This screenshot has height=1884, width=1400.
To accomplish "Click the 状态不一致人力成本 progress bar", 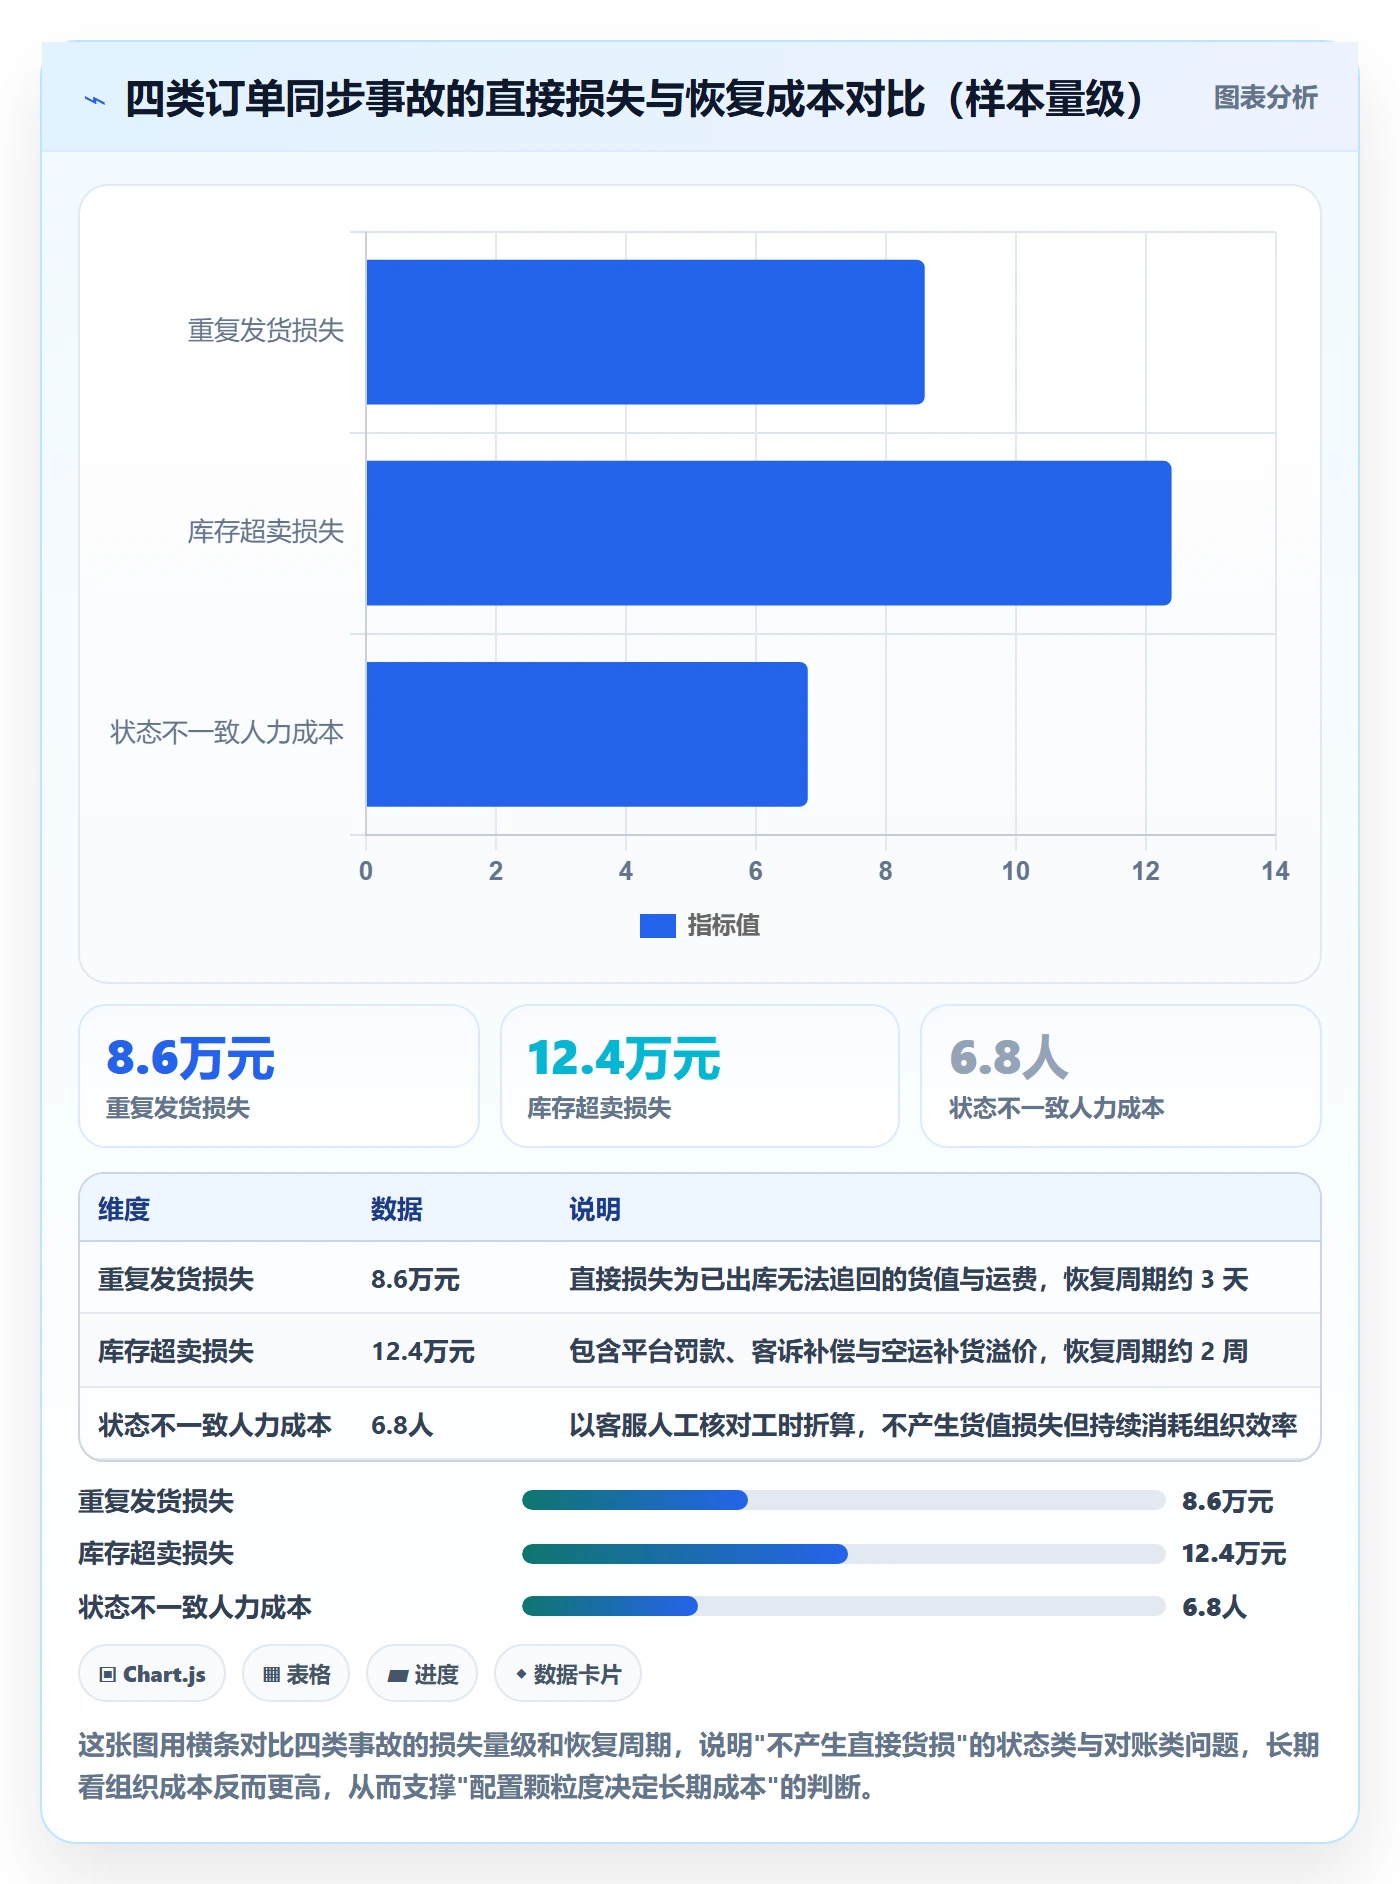I will pos(843,1606).
